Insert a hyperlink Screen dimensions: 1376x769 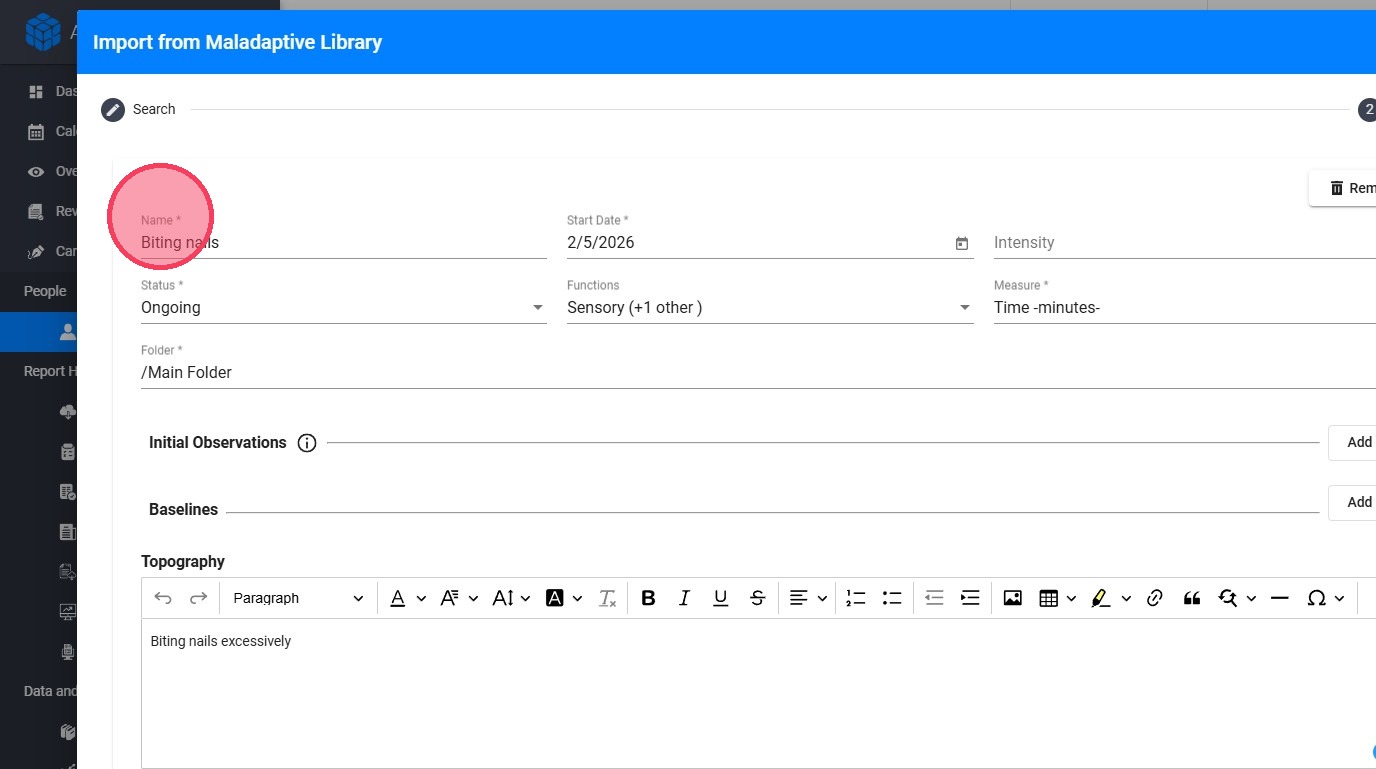1155,598
